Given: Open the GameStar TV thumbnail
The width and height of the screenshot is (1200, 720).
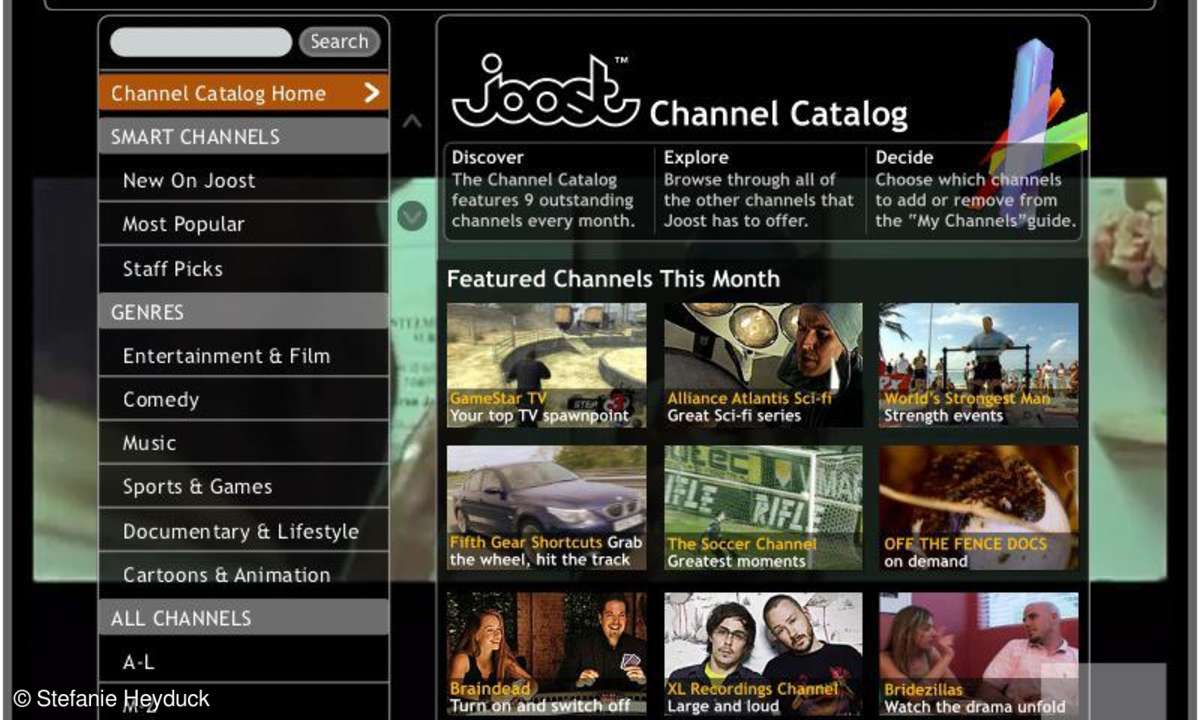Looking at the screenshot, I should (546, 365).
